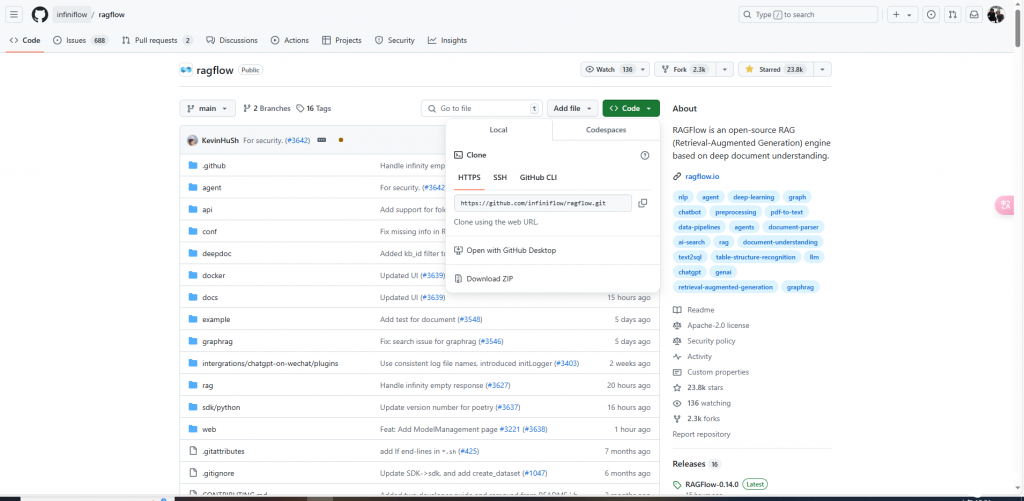Select the Local tab in Code popup
1024x501 pixels.
pyautogui.click(x=499, y=130)
